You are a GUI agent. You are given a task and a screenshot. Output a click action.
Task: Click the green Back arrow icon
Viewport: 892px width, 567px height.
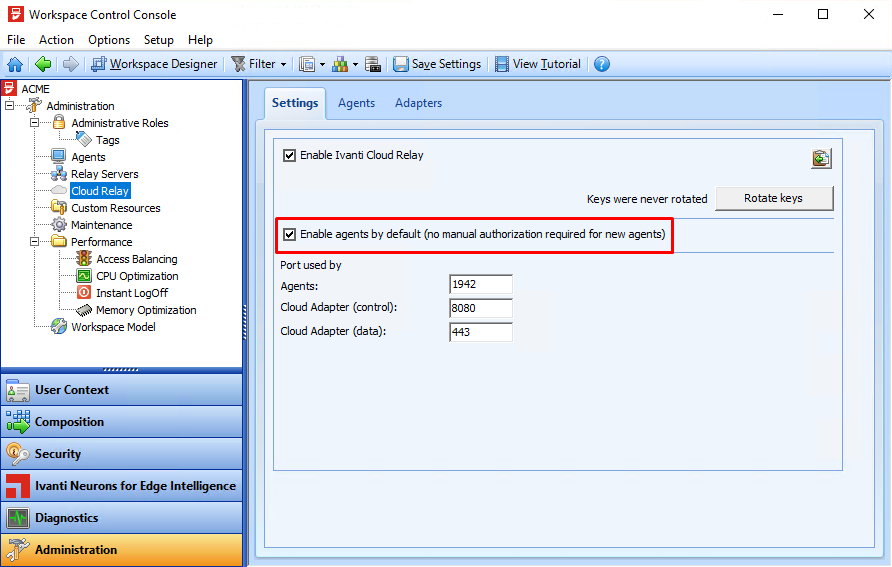click(x=43, y=64)
